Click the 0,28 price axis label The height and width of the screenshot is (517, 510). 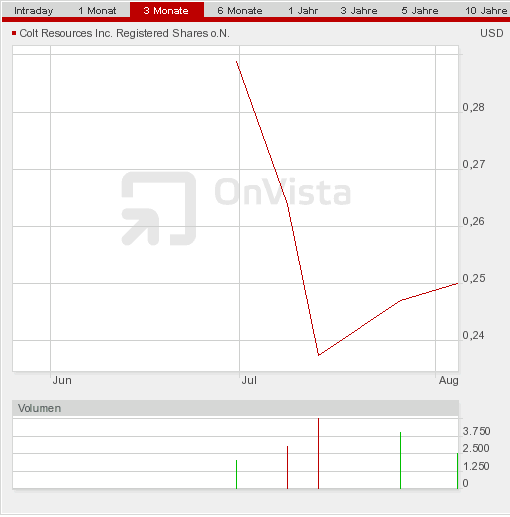473,107
